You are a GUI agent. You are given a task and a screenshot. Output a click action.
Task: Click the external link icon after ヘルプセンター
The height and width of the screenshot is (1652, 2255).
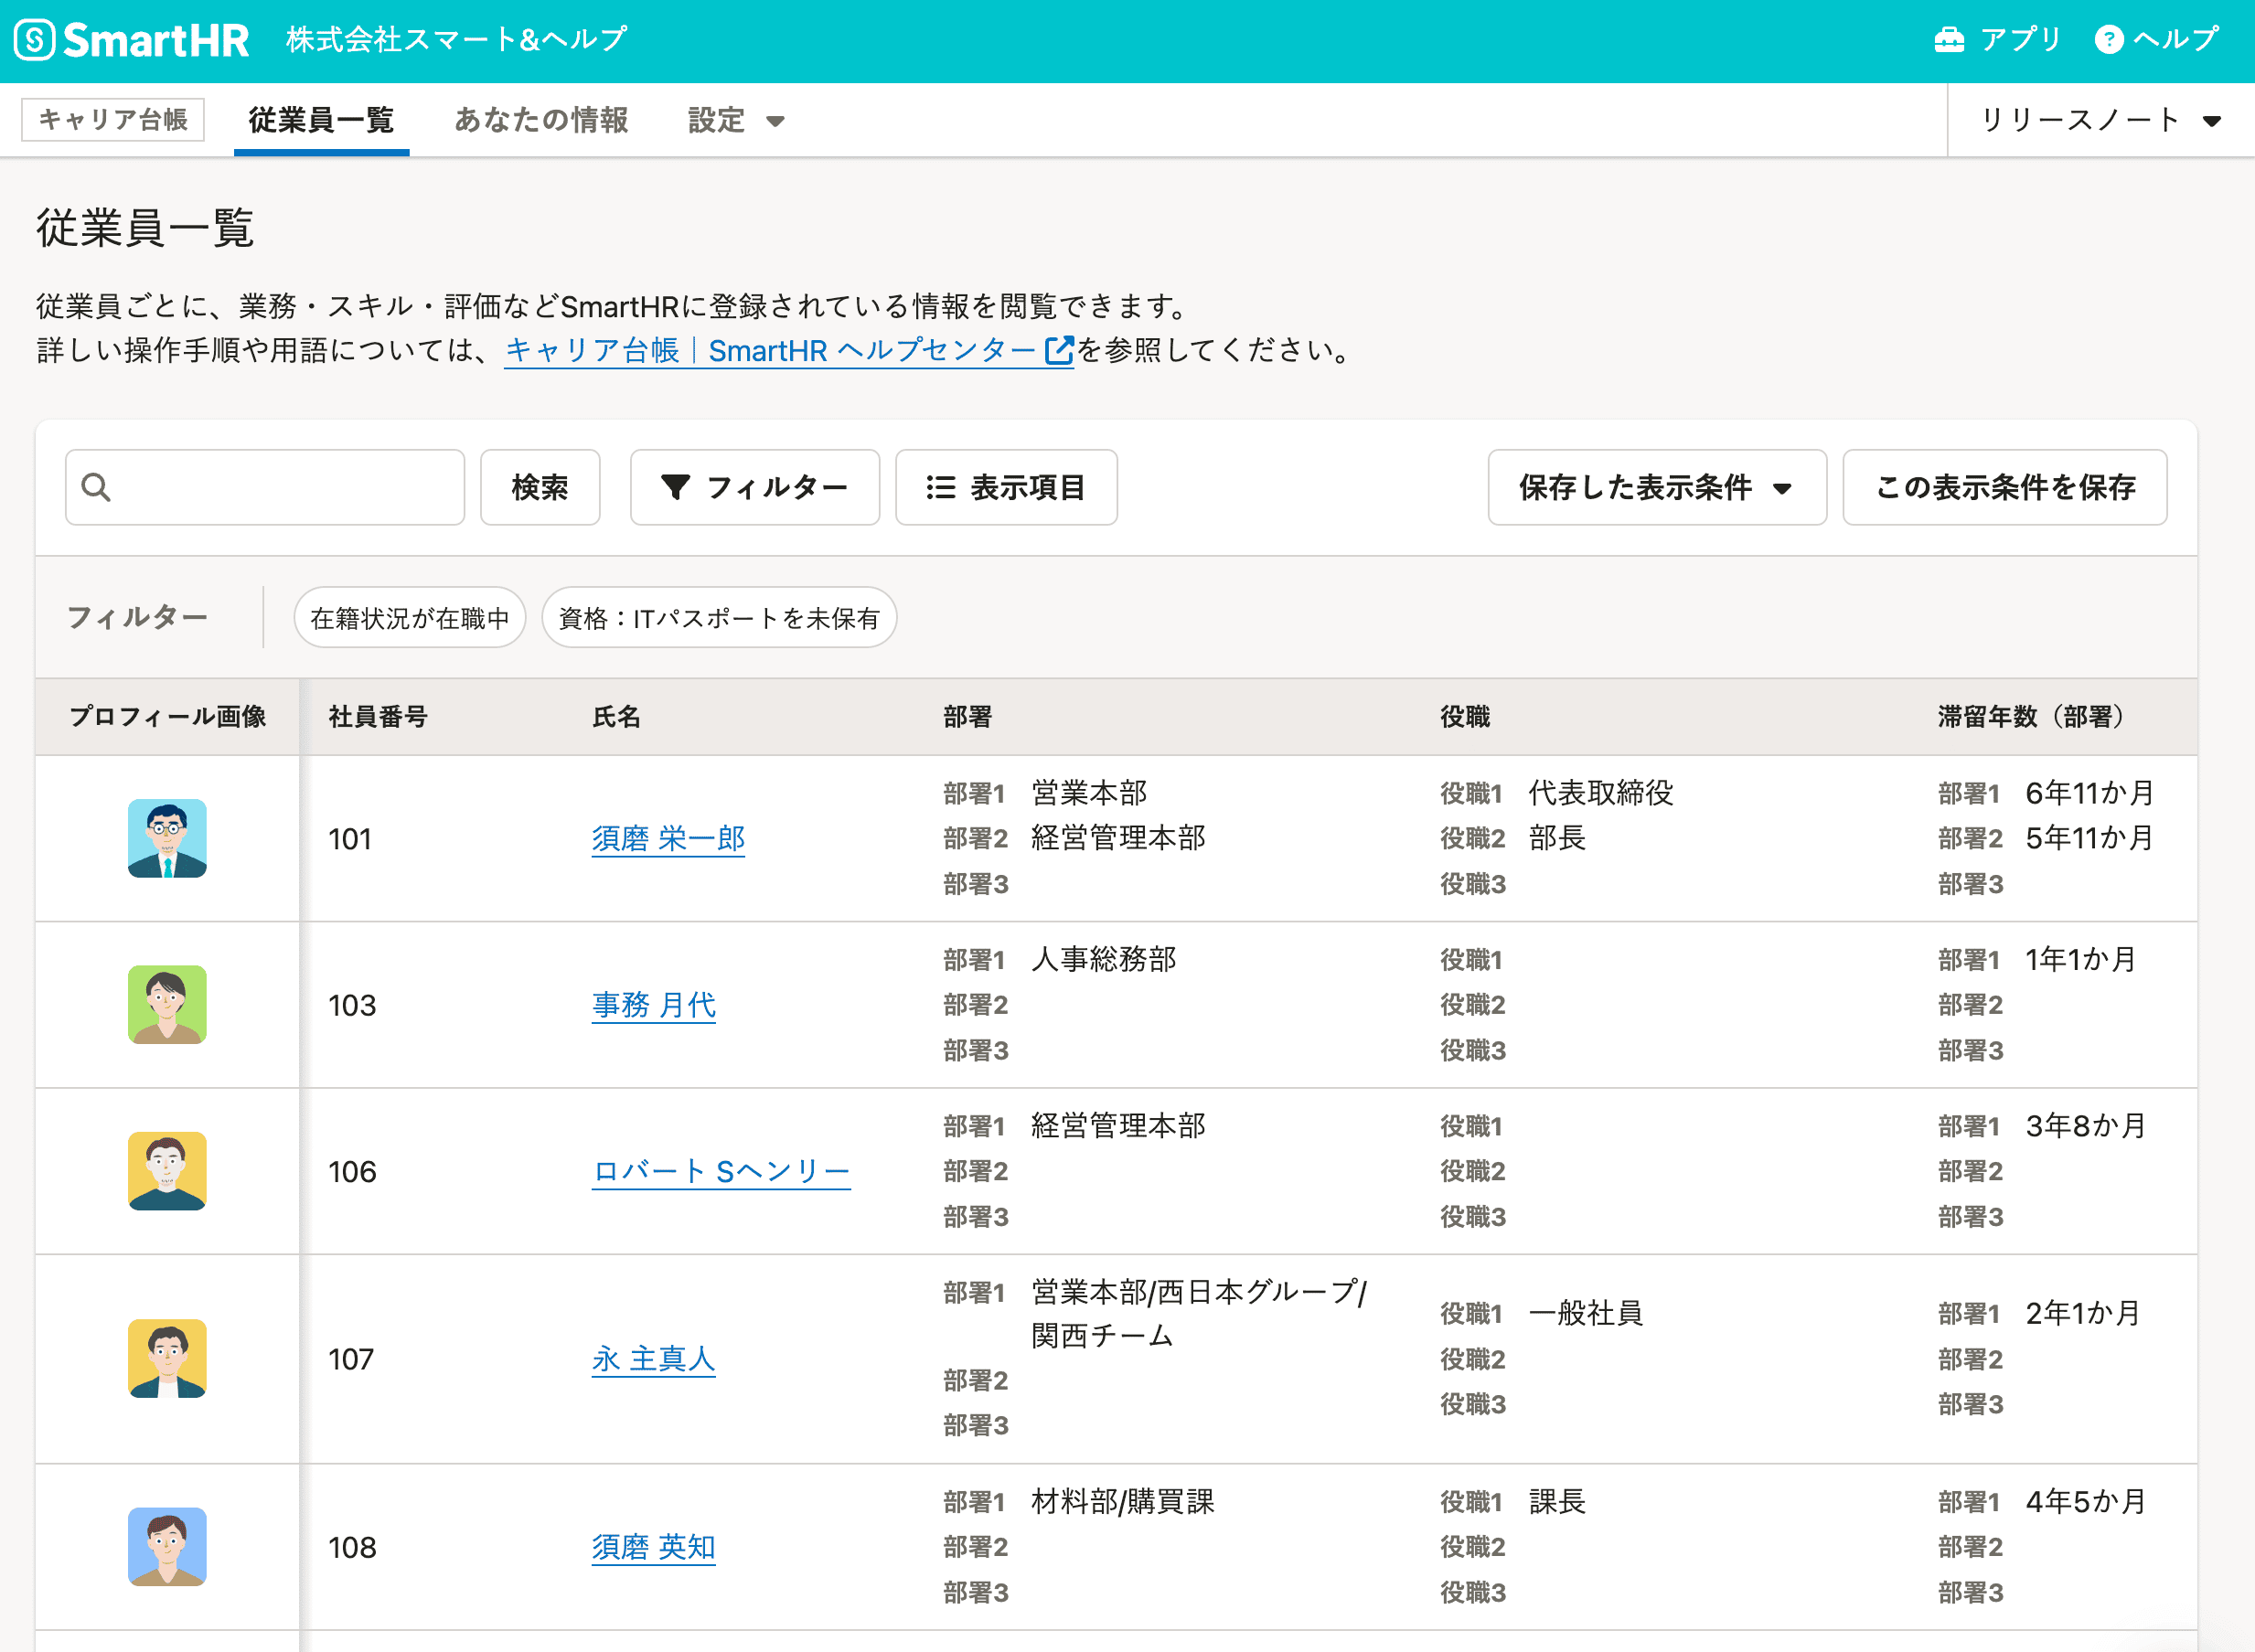click(1058, 350)
